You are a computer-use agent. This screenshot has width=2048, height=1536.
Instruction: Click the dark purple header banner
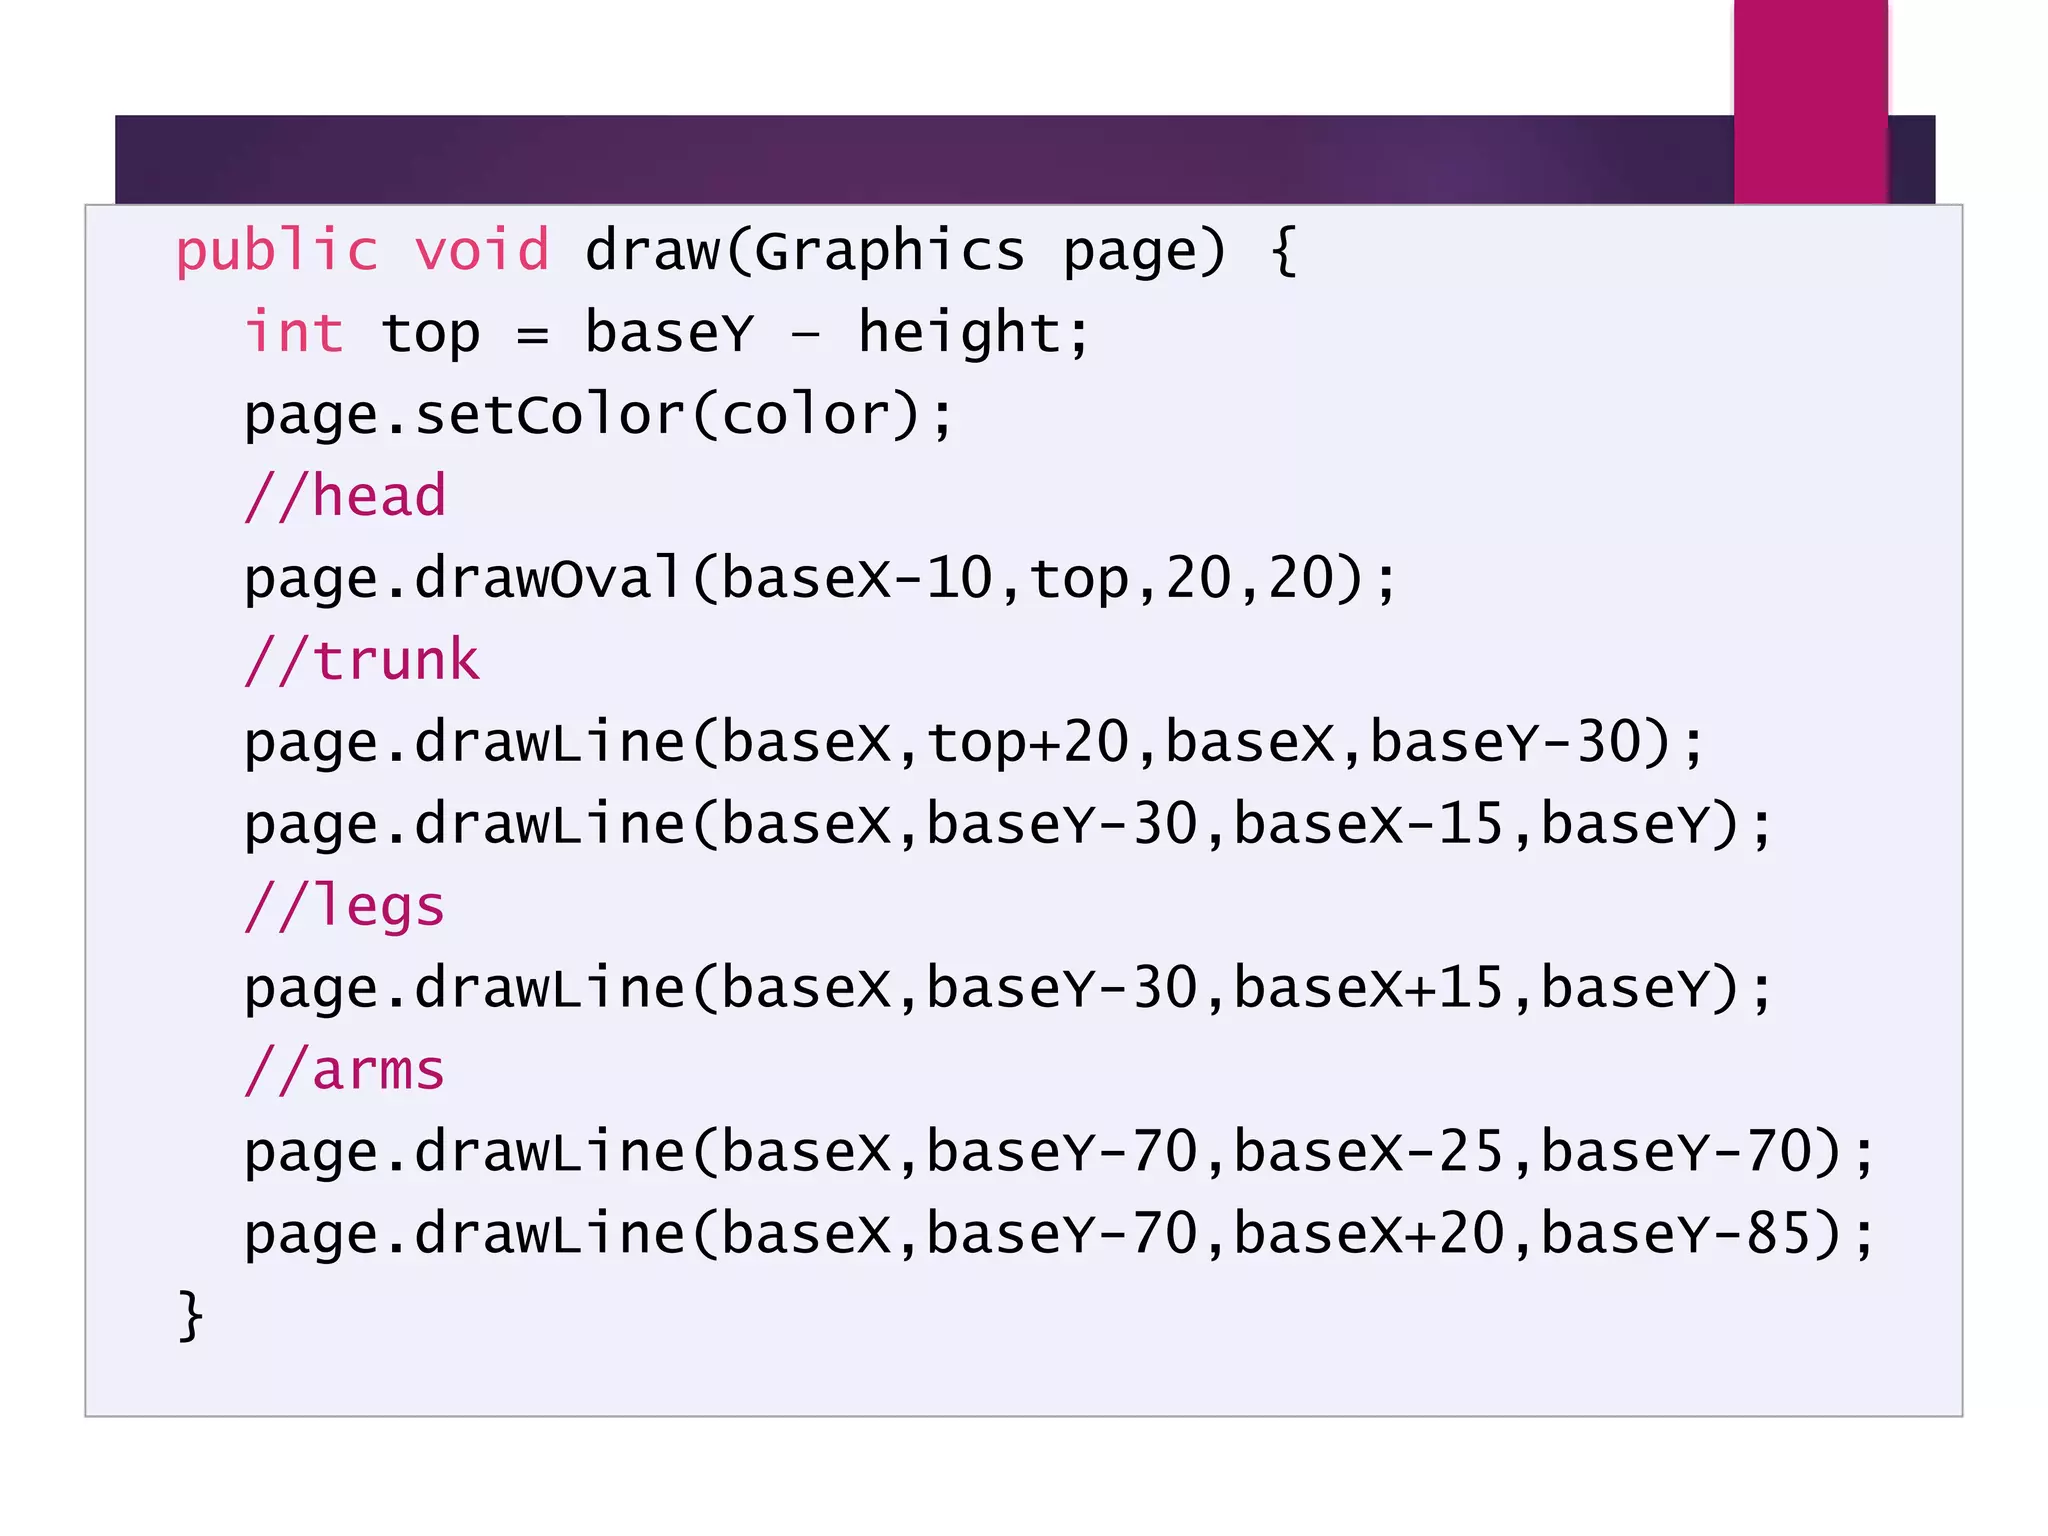[900, 160]
